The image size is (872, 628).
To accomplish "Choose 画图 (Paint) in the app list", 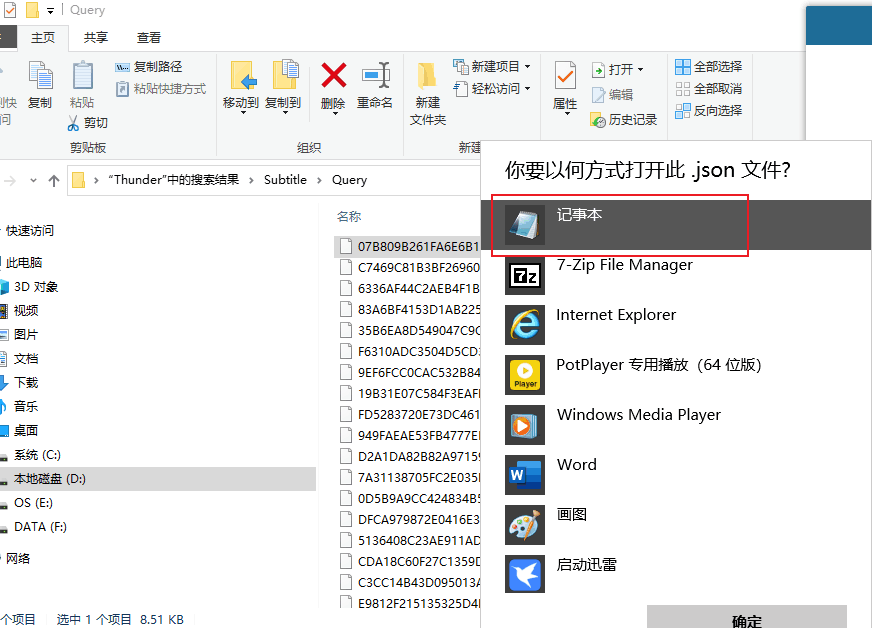I will click(676, 525).
